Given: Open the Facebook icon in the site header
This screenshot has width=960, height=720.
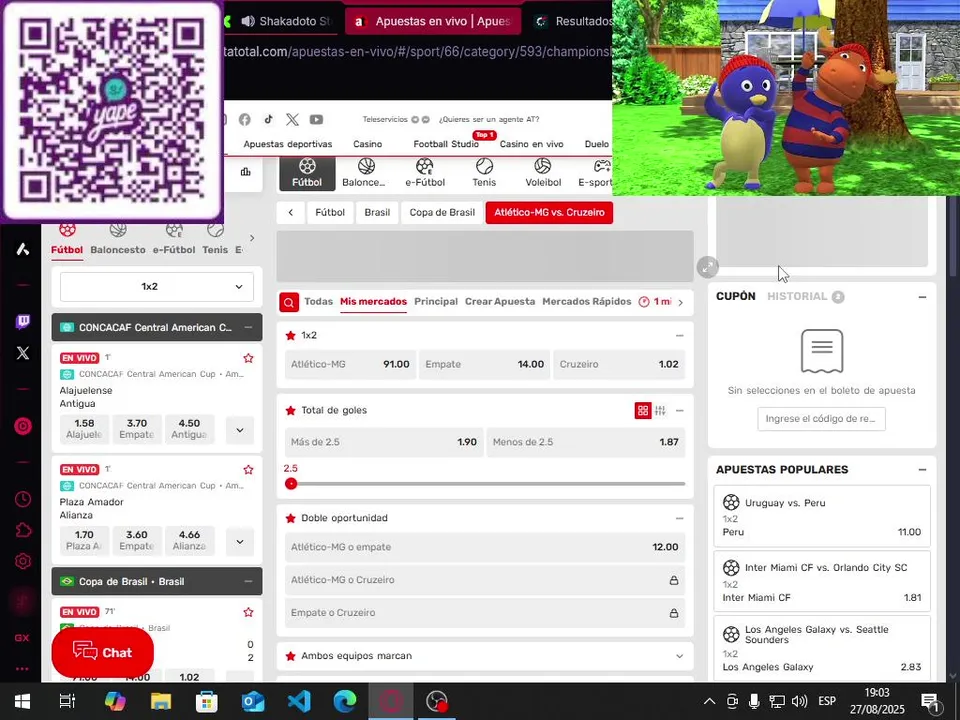Looking at the screenshot, I should [x=245, y=119].
